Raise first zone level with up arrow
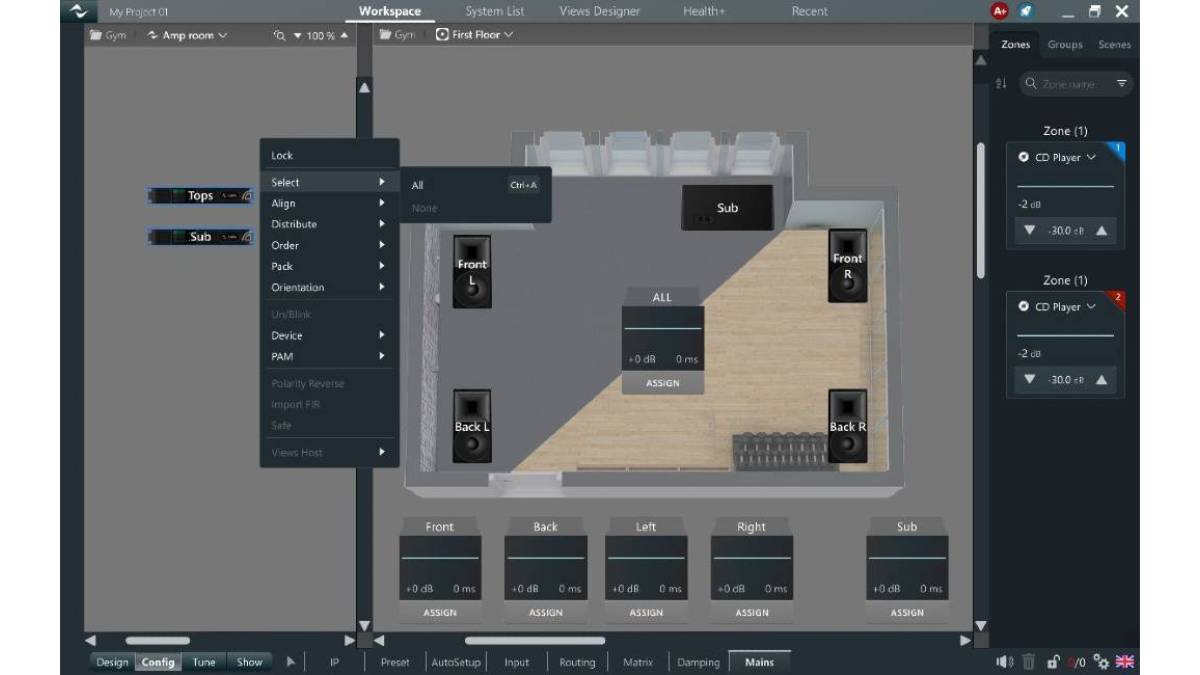The image size is (1200, 675). coord(1101,231)
